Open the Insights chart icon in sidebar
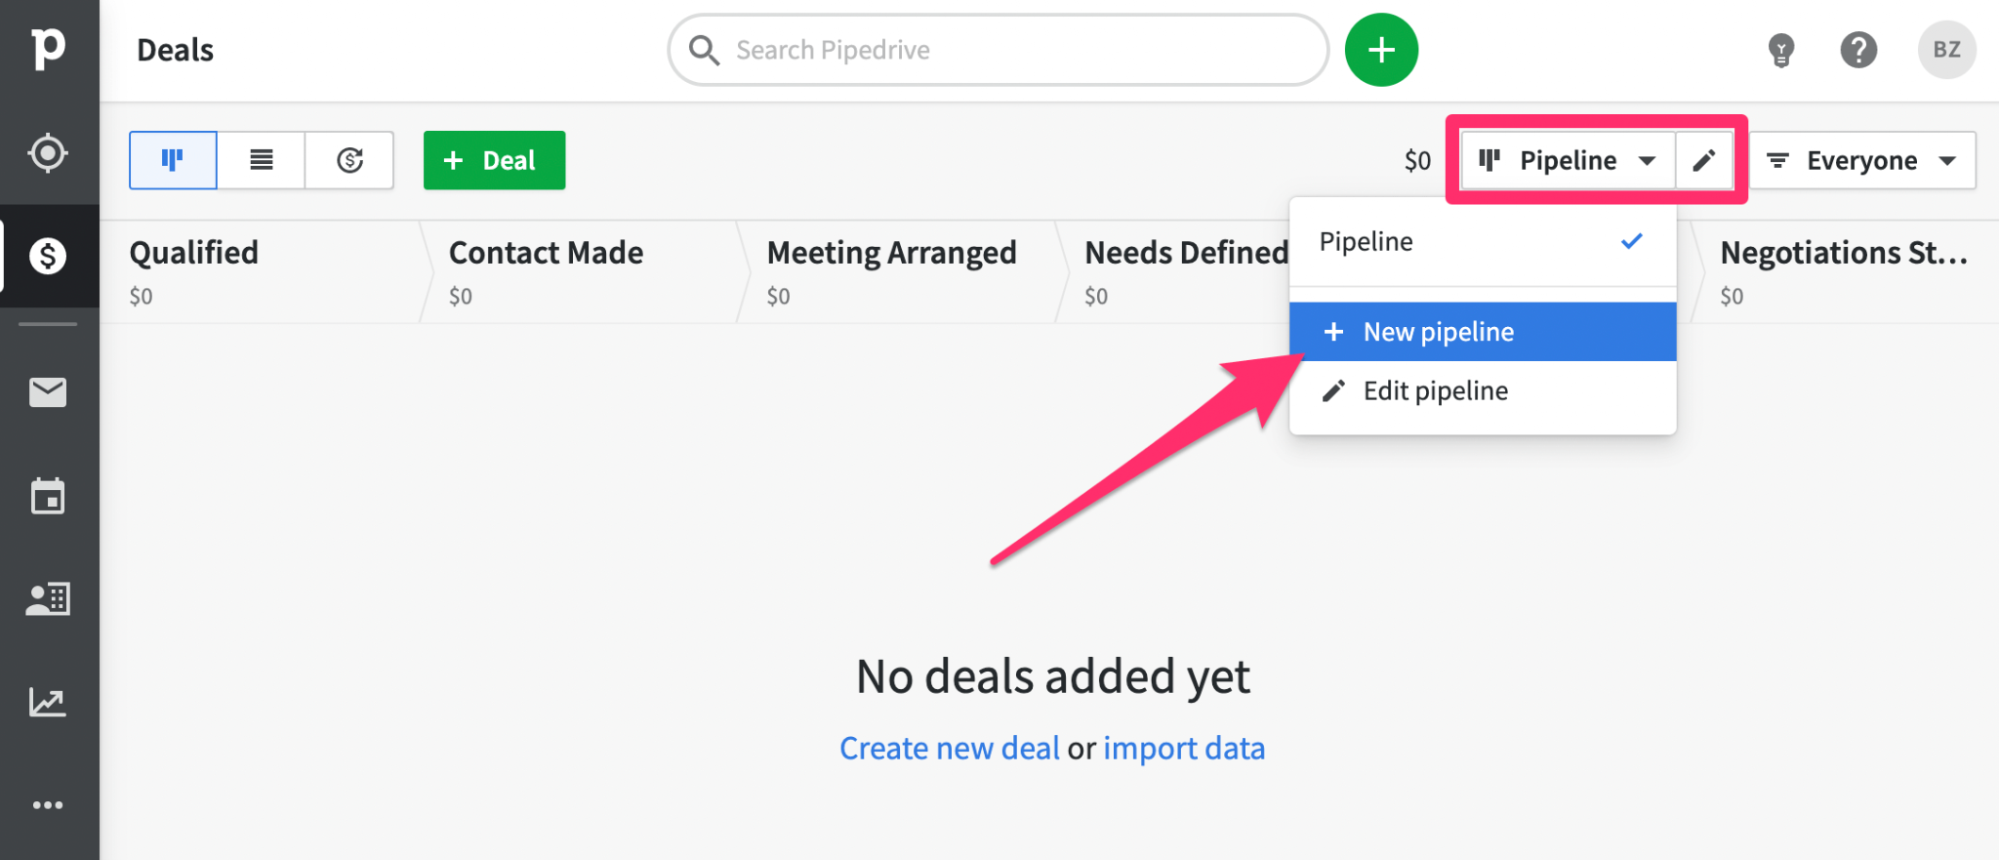Screen dimensions: 1999x860 point(48,702)
